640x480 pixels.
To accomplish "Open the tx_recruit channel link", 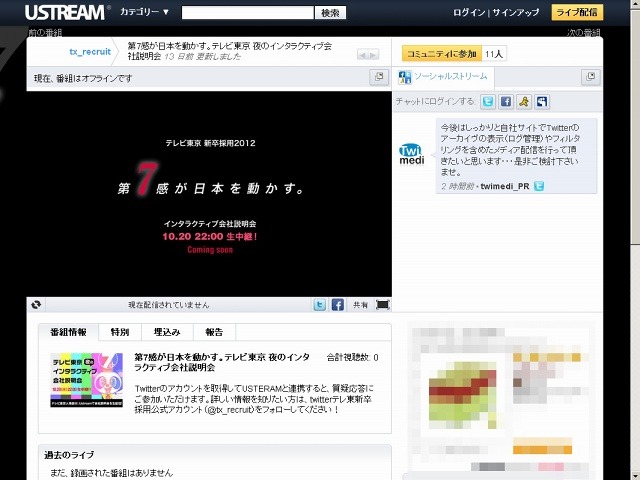I will [90, 52].
